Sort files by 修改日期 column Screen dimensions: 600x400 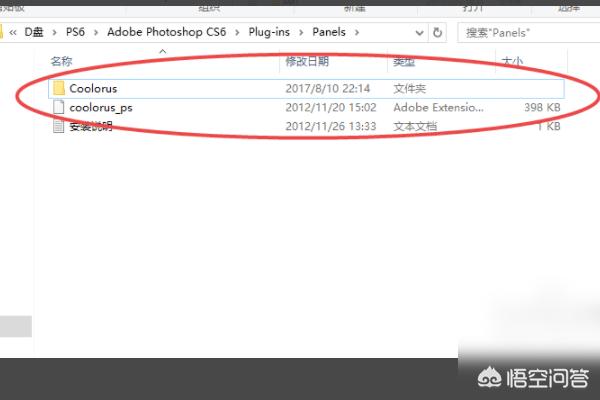pos(307,61)
